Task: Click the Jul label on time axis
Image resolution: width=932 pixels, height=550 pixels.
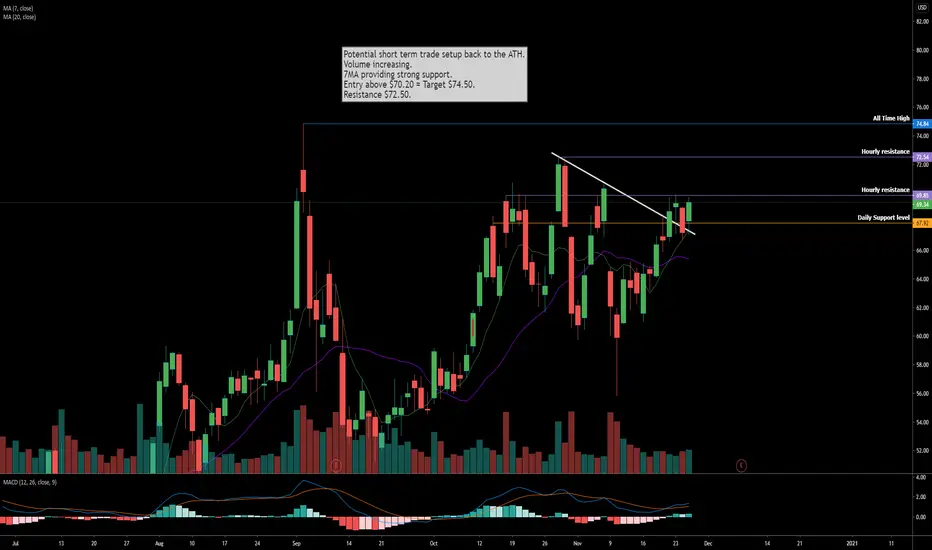Action: coord(15,543)
